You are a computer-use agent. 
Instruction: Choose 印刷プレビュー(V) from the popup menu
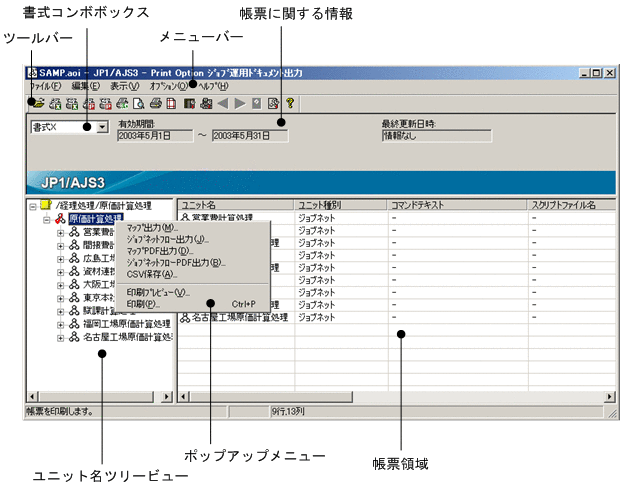pos(192,292)
